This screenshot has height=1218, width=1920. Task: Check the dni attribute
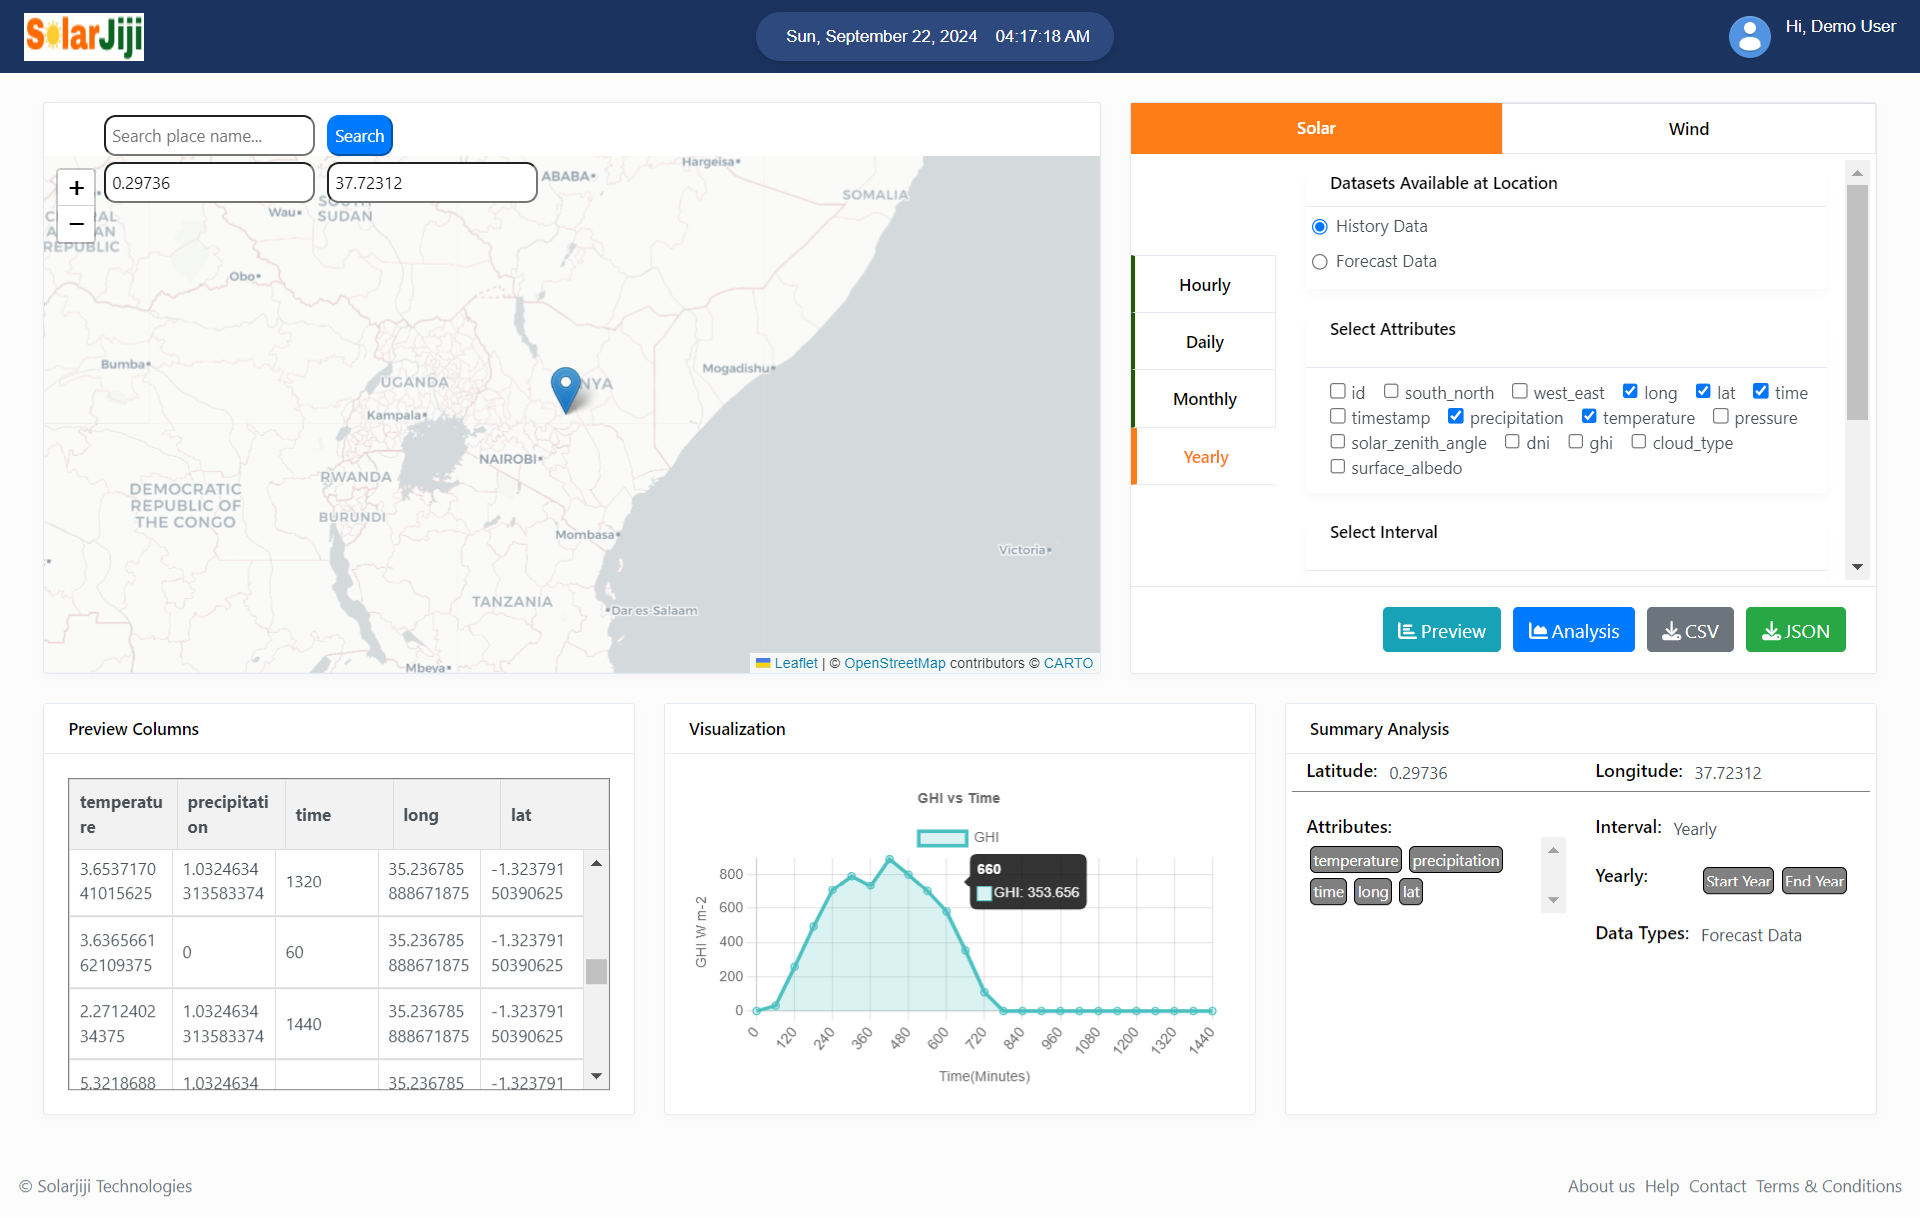point(1513,441)
